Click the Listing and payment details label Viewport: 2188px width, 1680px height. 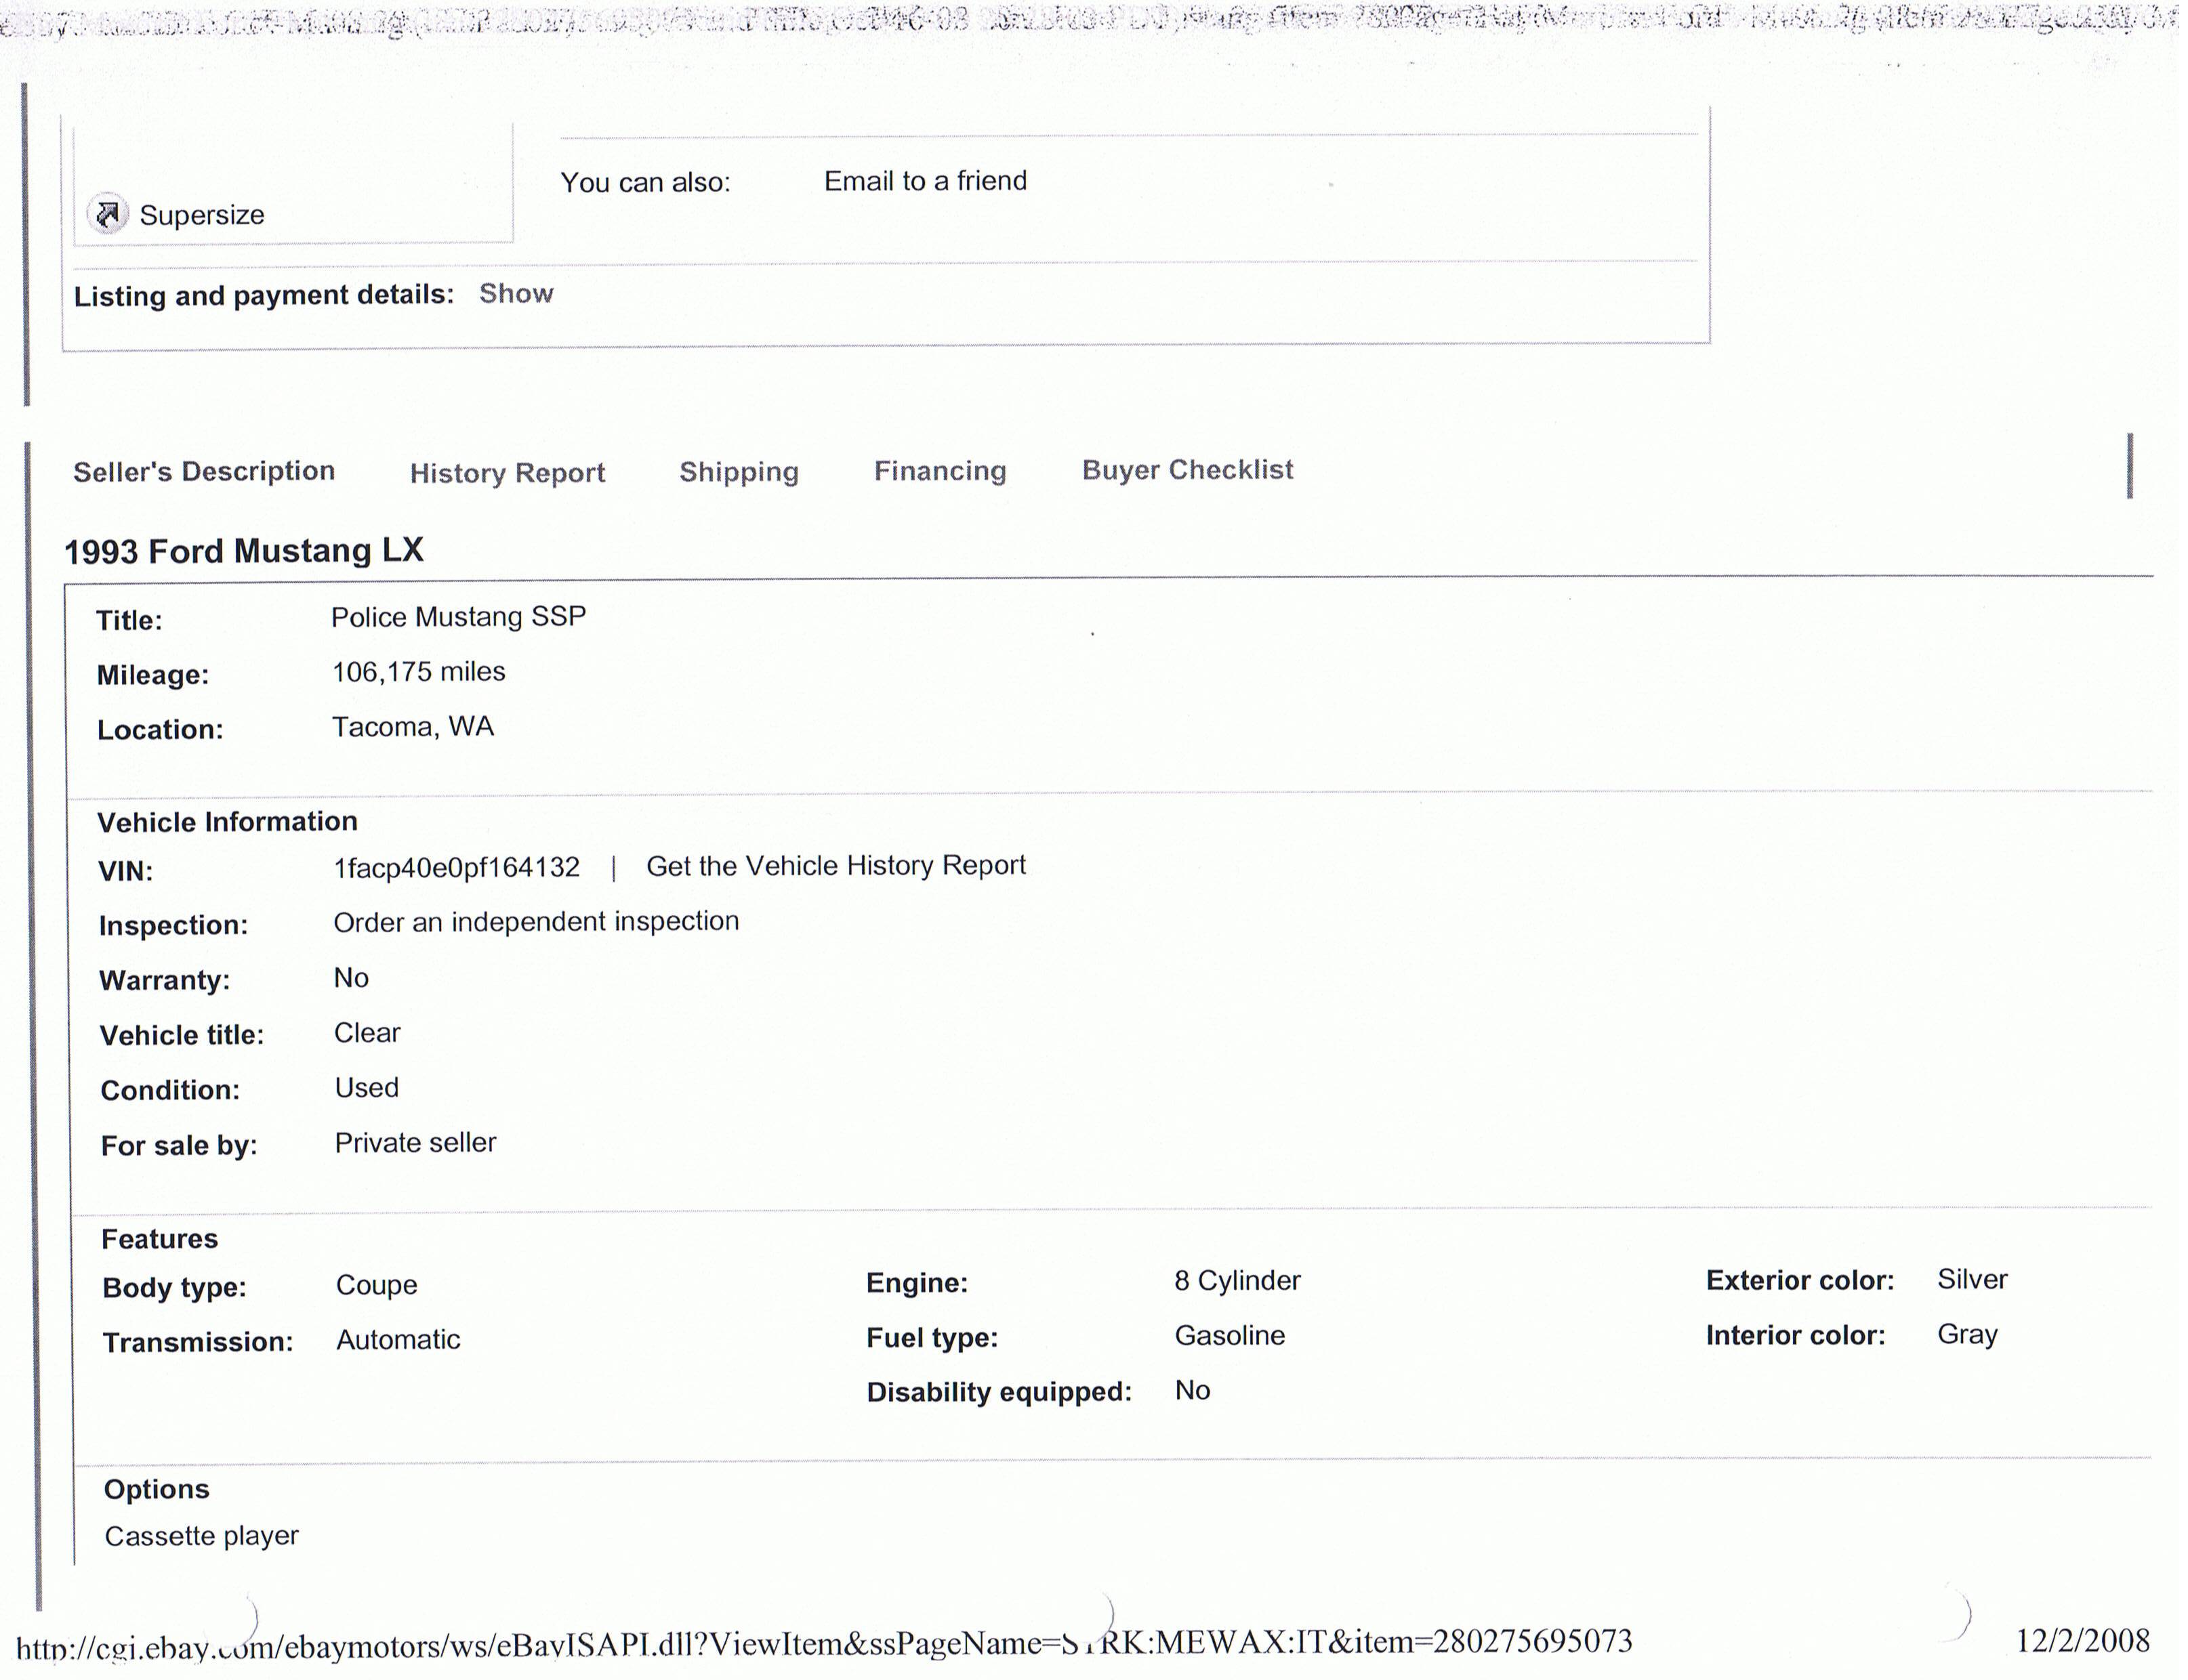264,295
